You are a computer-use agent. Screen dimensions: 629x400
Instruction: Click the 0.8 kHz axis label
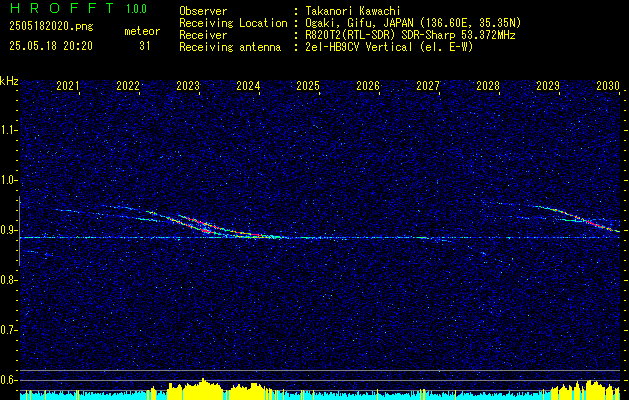9,280
